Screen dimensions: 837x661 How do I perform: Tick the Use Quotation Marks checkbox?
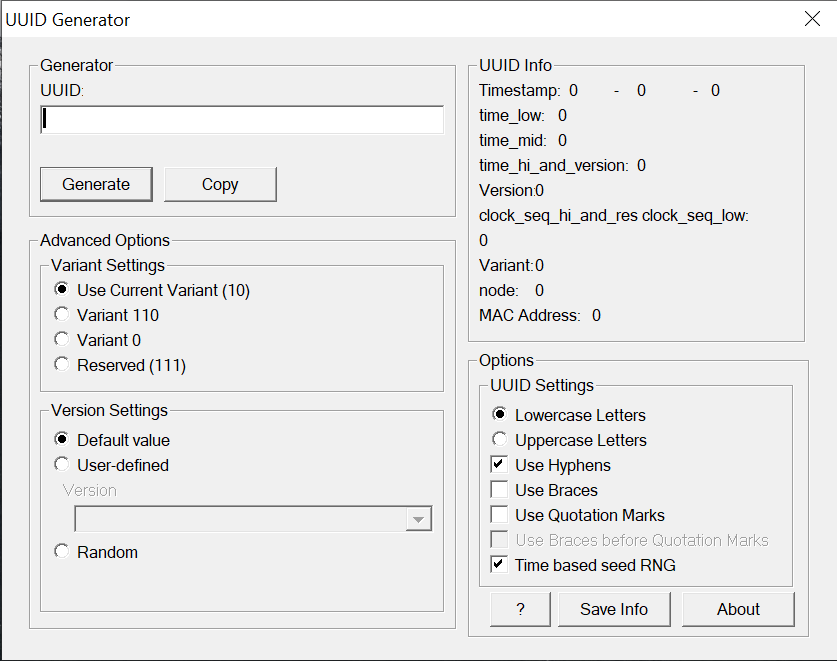click(x=499, y=515)
